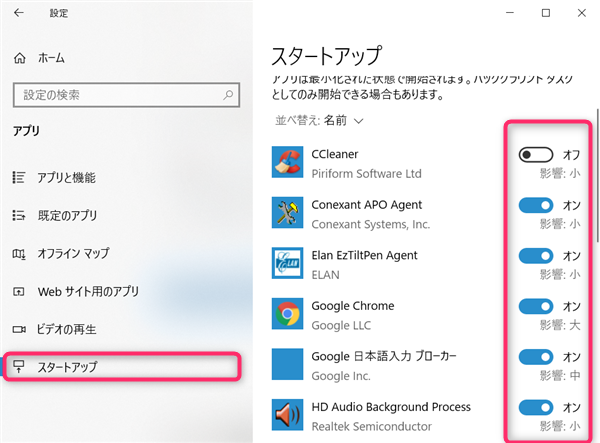Click the blue Google 日本語入力 icon
The image size is (600, 443).
pyautogui.click(x=287, y=364)
